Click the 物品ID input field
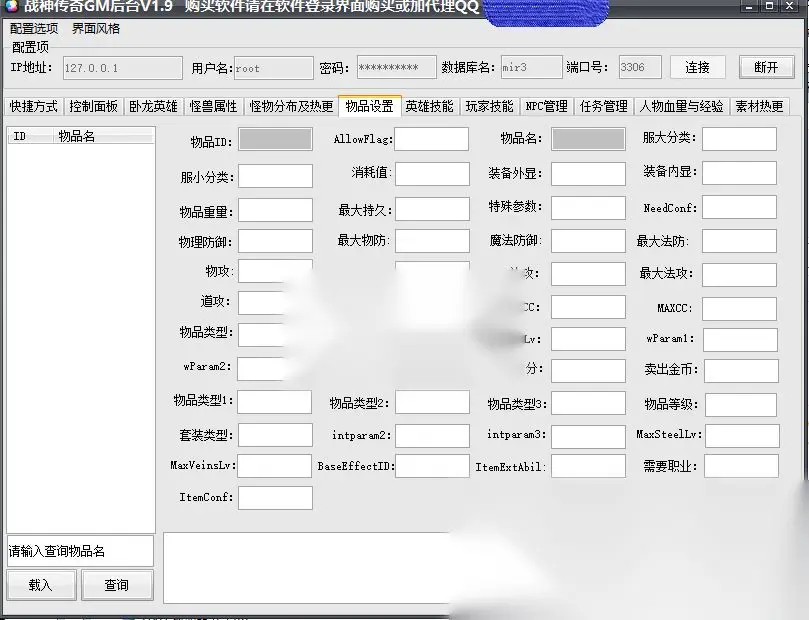Image resolution: width=809 pixels, height=620 pixels. 276,139
